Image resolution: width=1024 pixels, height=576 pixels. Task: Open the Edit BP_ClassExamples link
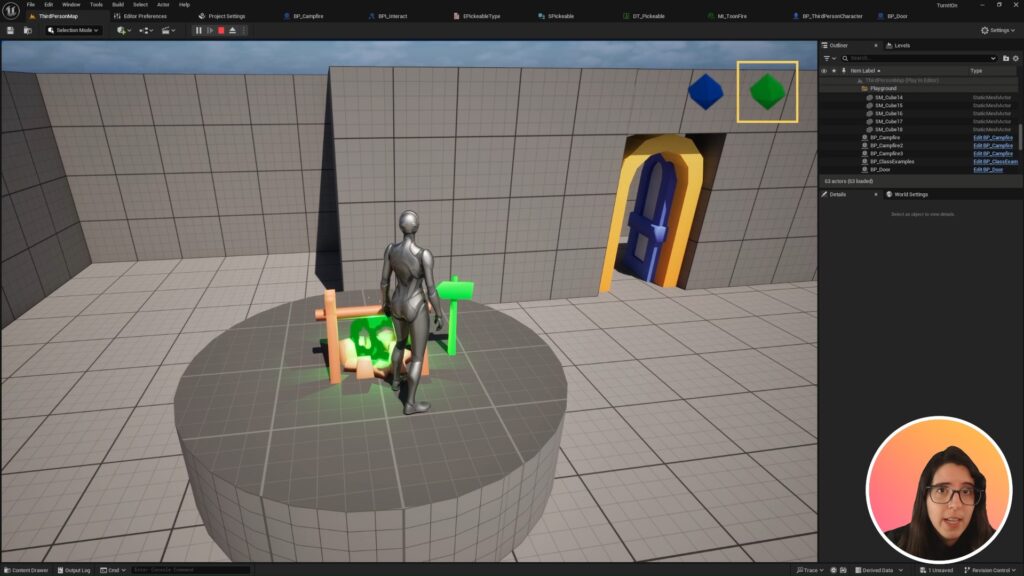995,161
